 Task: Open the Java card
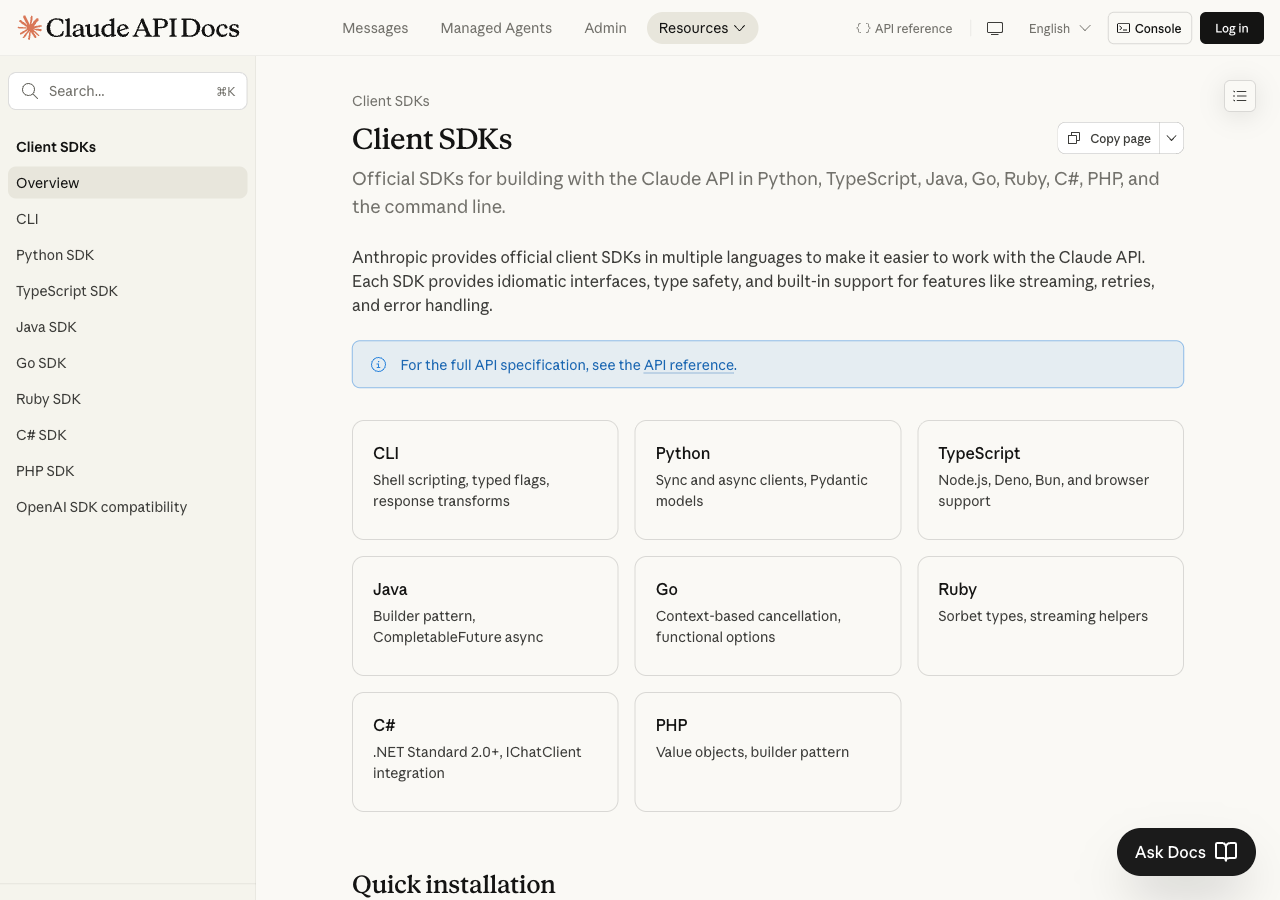tap(485, 616)
